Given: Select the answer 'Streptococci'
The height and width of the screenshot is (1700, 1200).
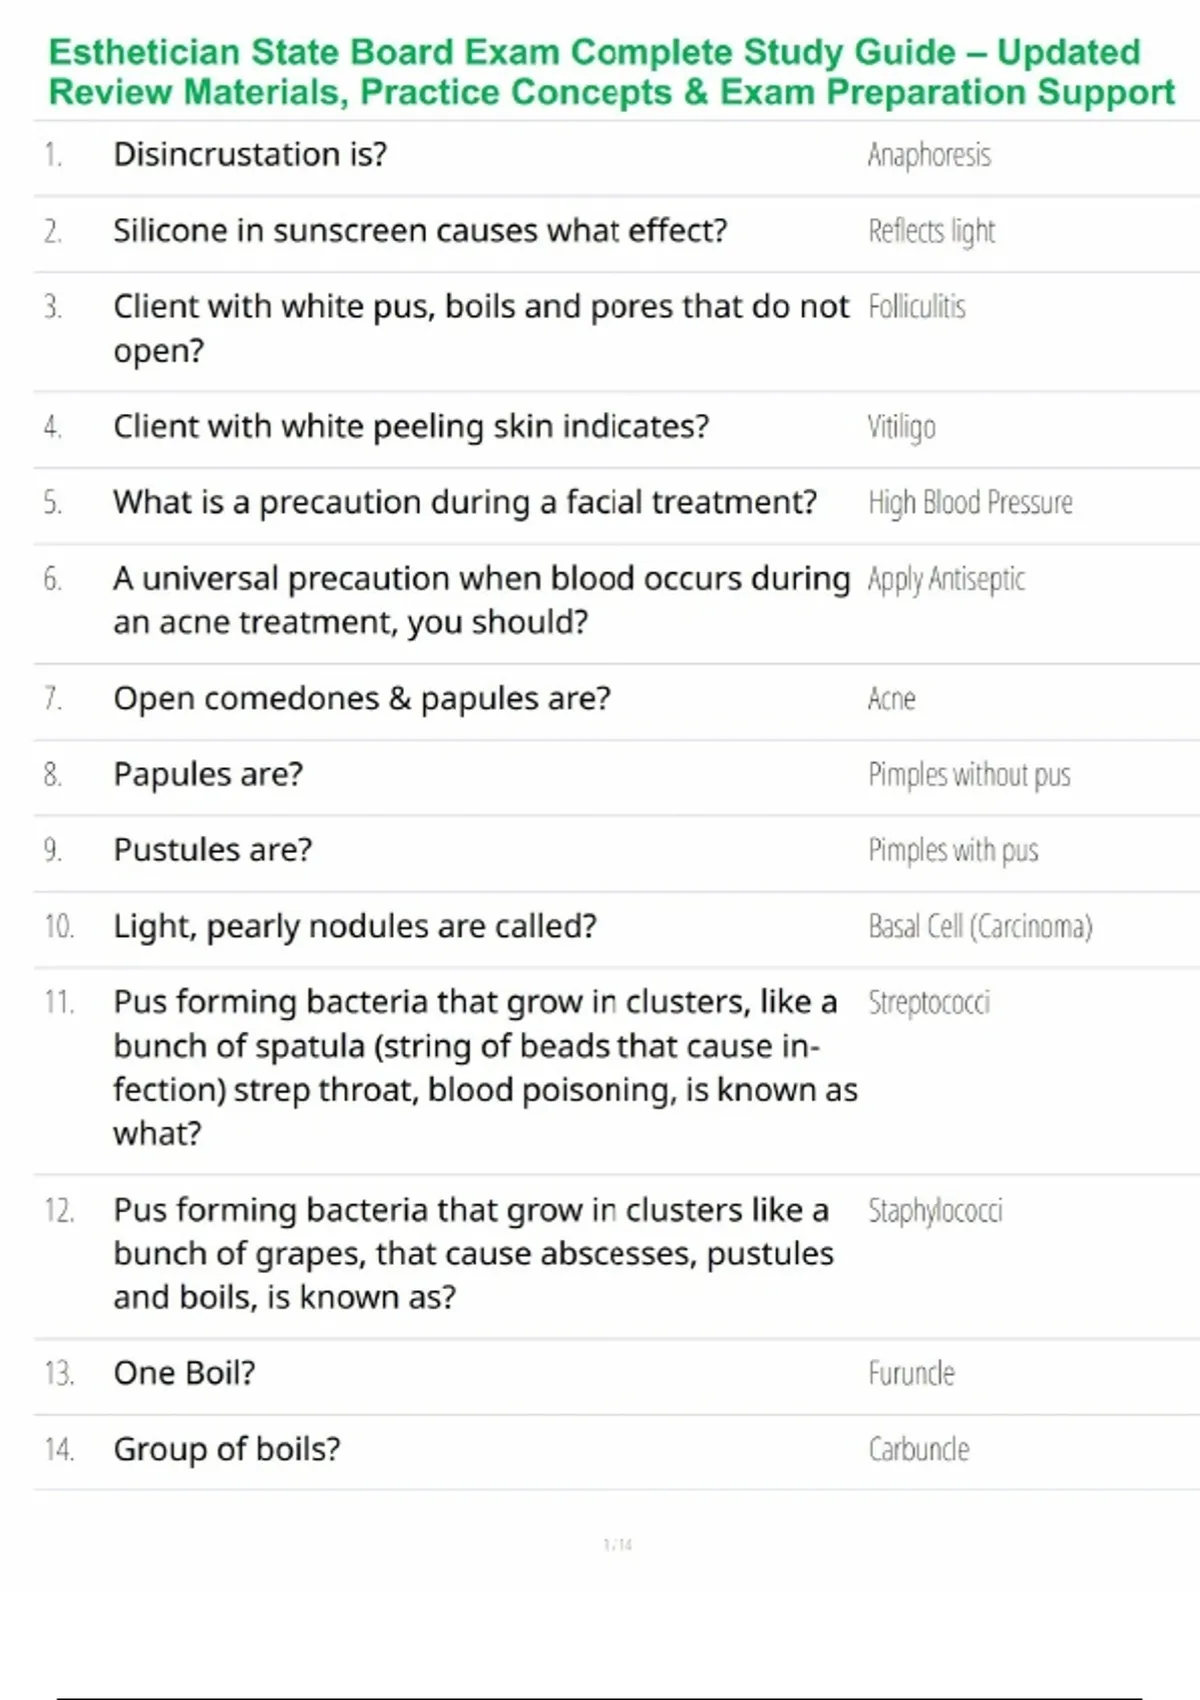Looking at the screenshot, I should 929,1003.
